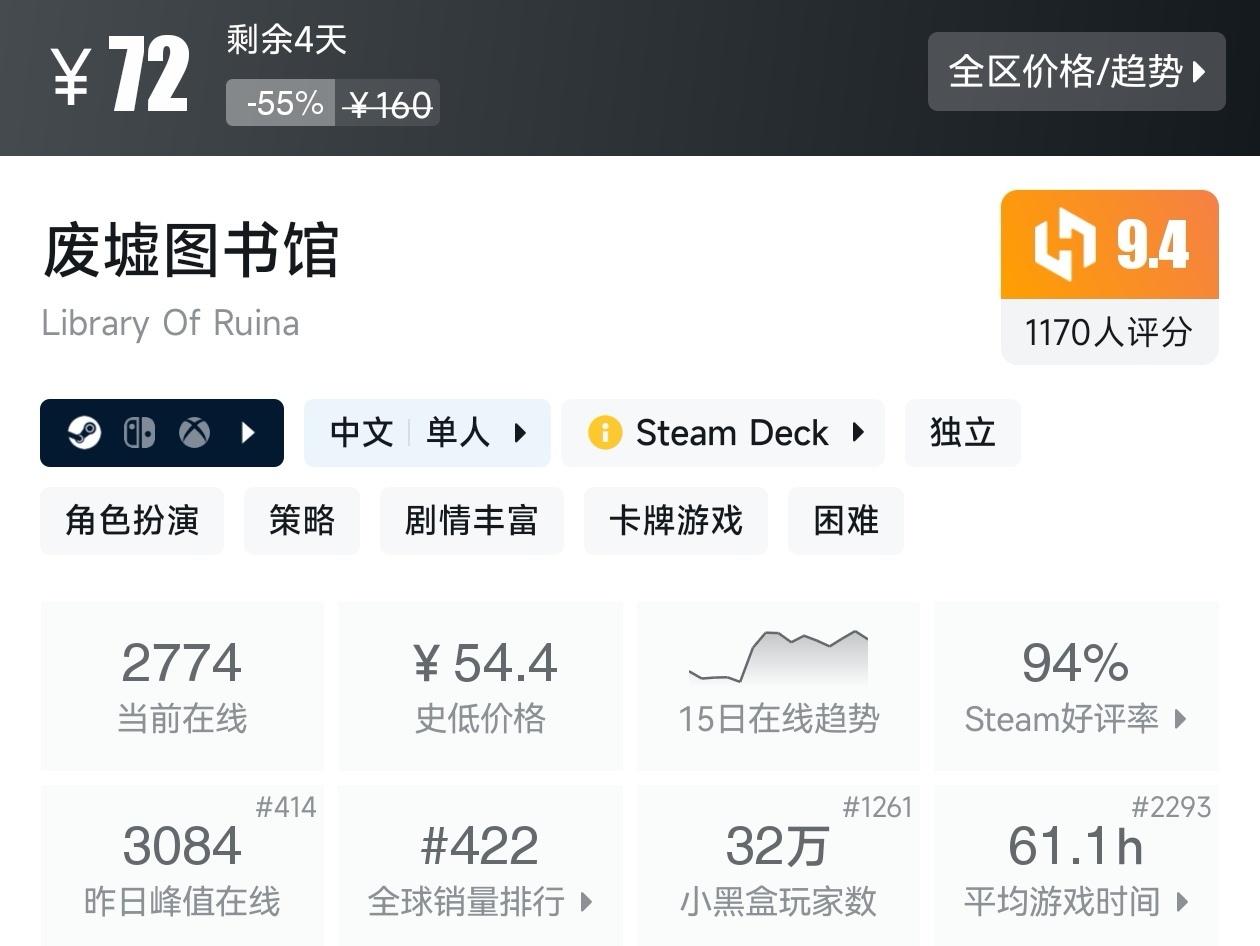Open the Xiaoheihe 9.4 rating badge
Screen dimensions: 1260x946
[1108, 245]
